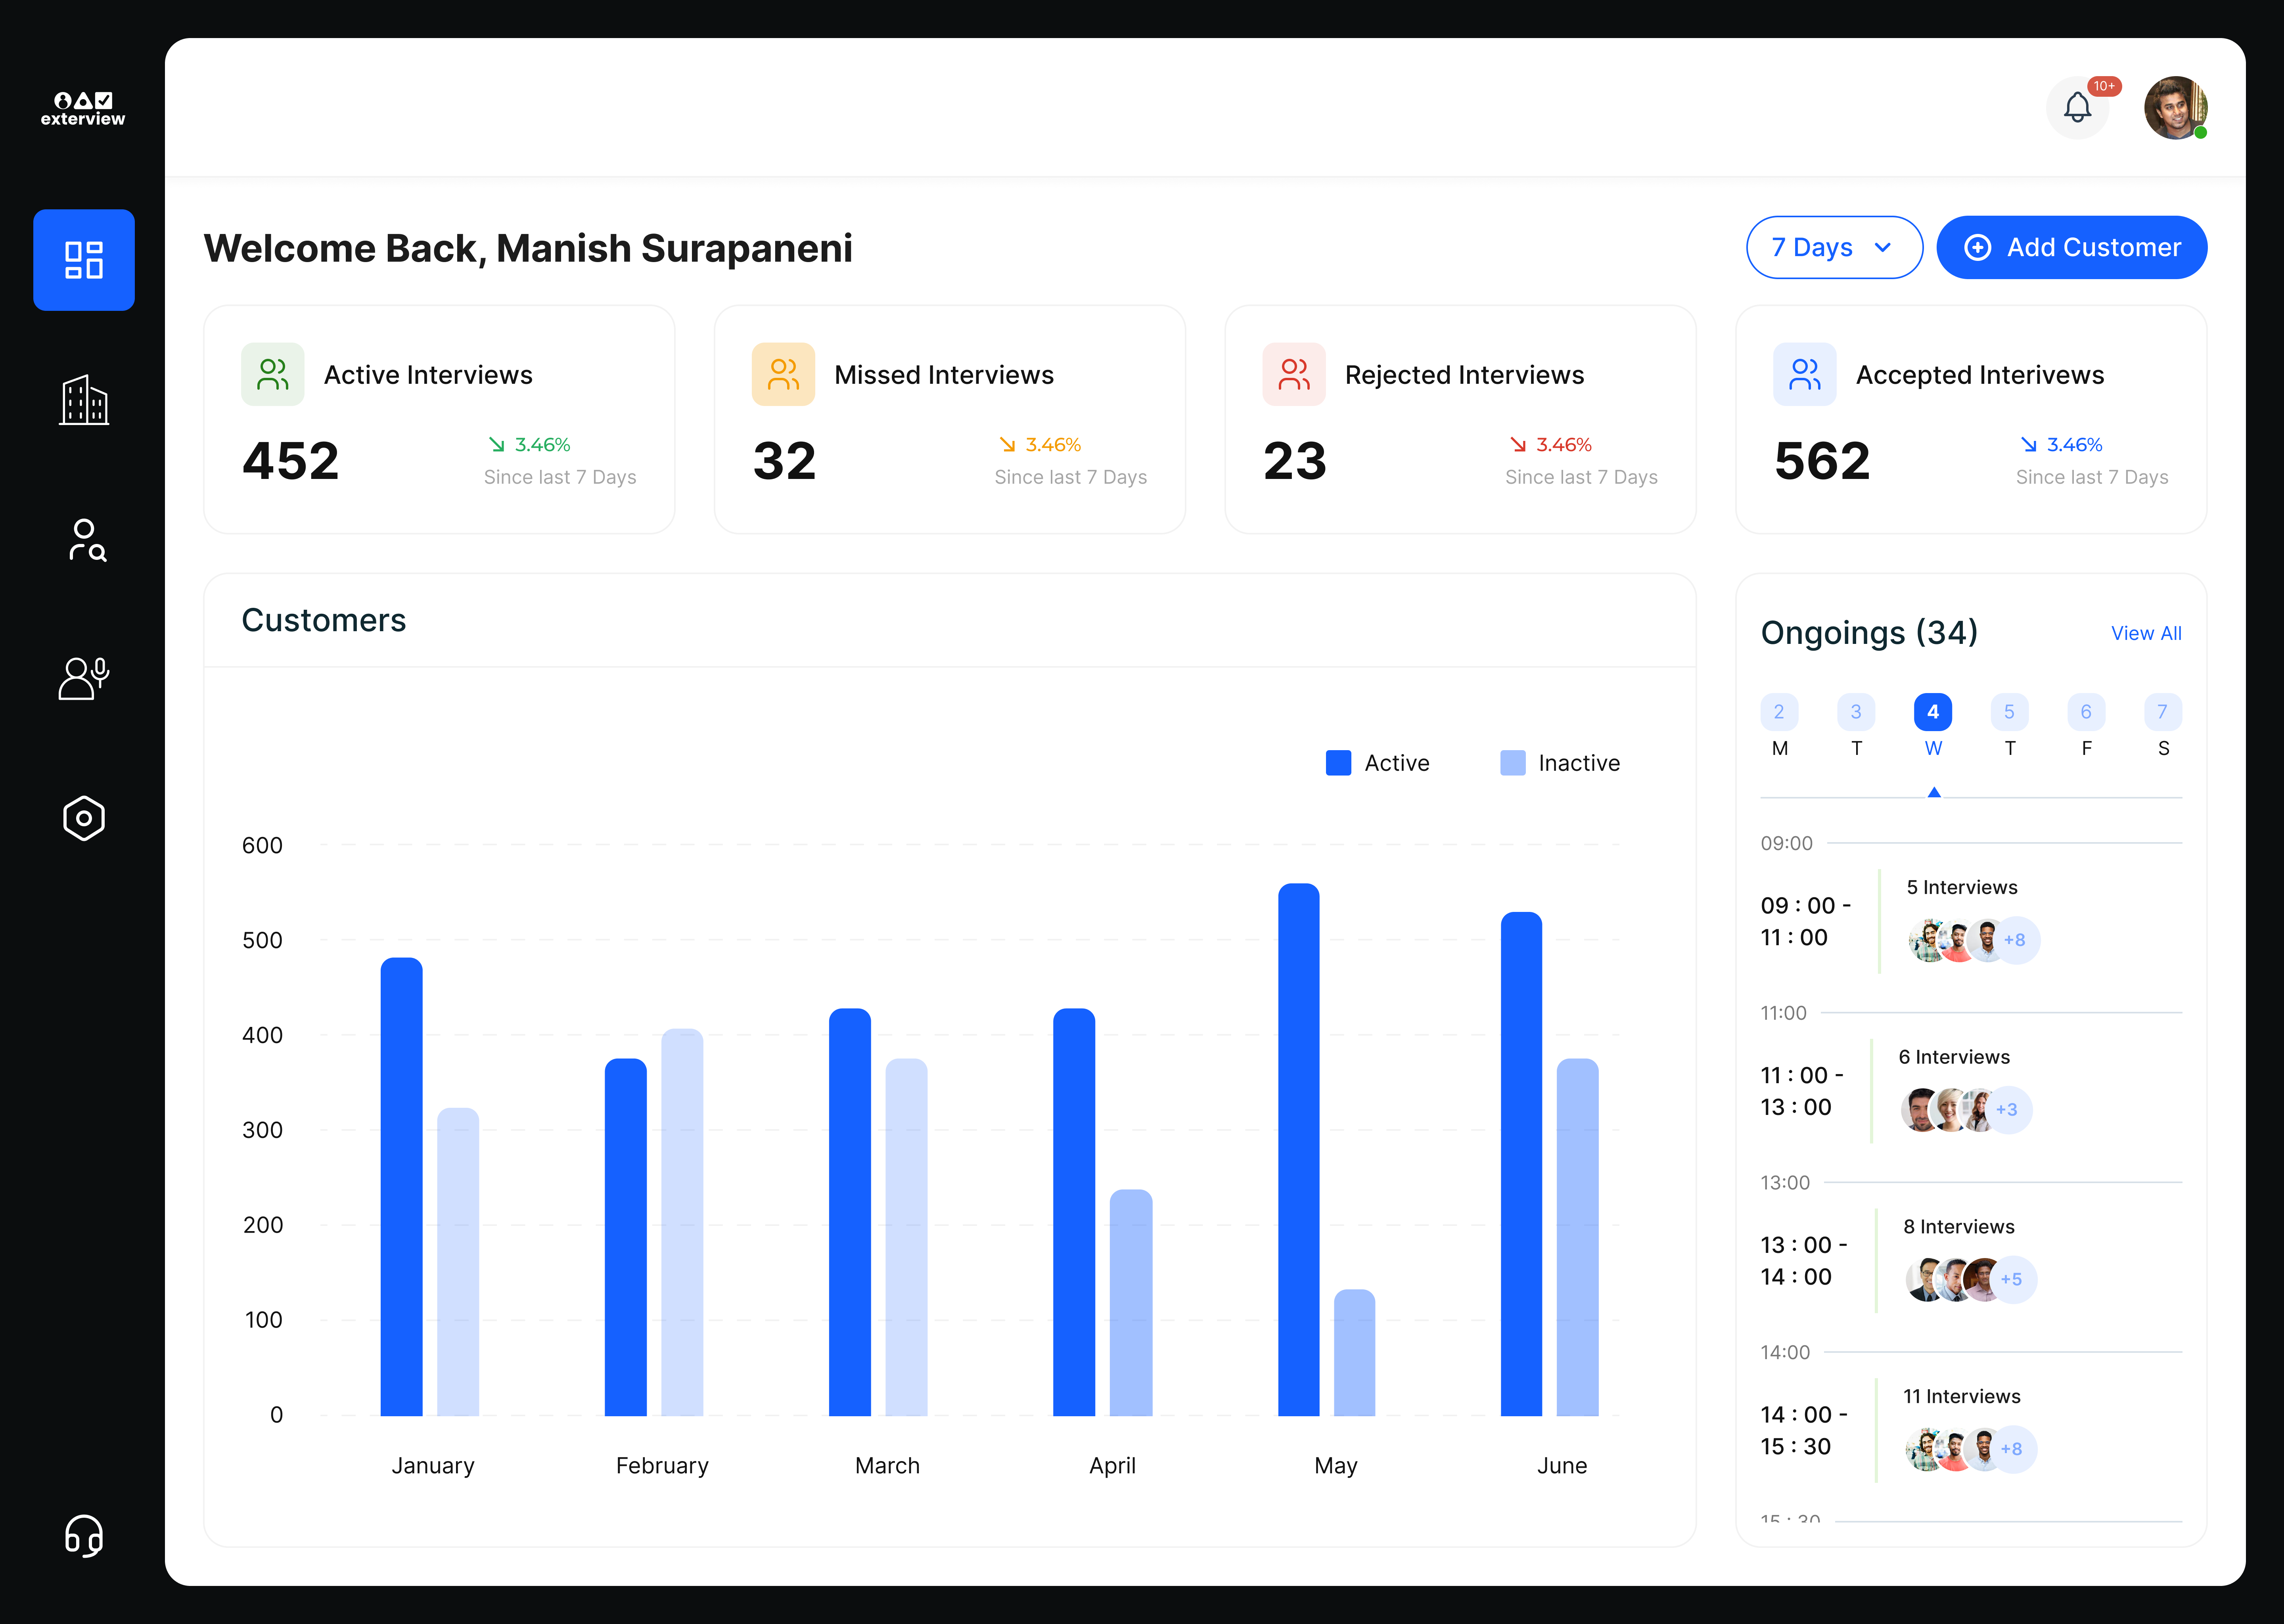Viewport: 2284px width, 1624px height.
Task: Click the Accepted Interviews count 562
Action: pos(1822,461)
